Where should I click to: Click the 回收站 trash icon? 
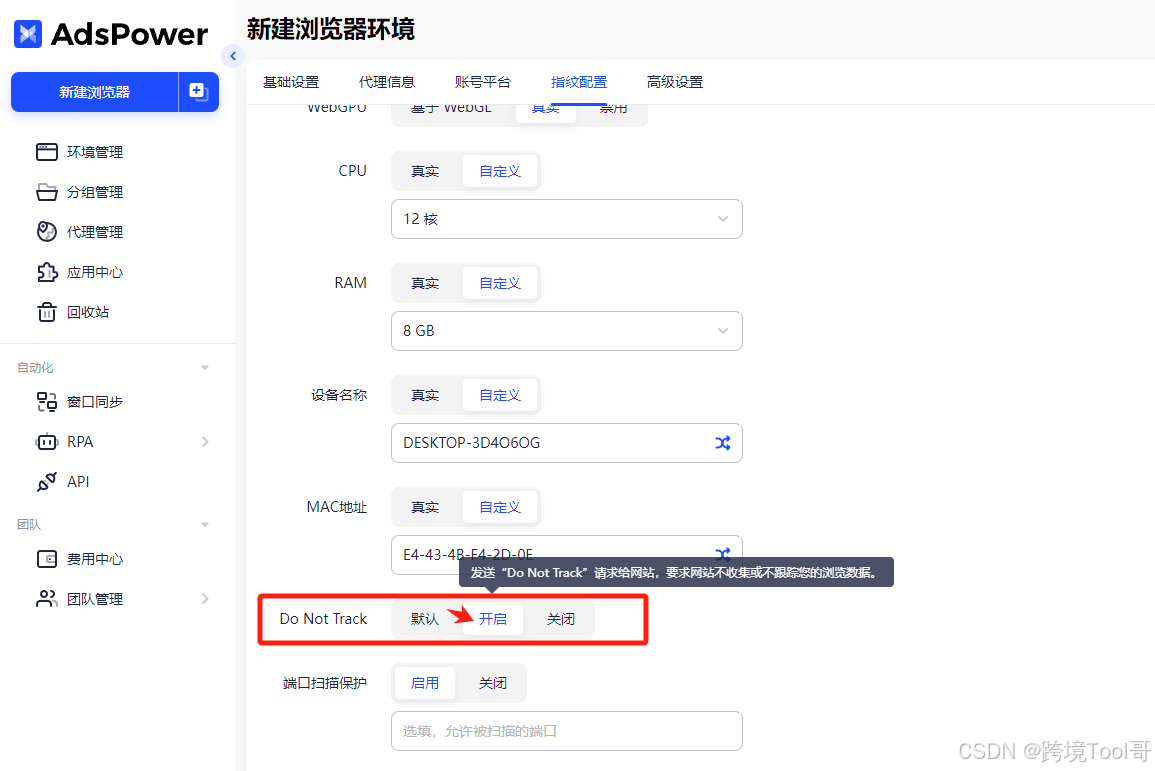point(46,312)
